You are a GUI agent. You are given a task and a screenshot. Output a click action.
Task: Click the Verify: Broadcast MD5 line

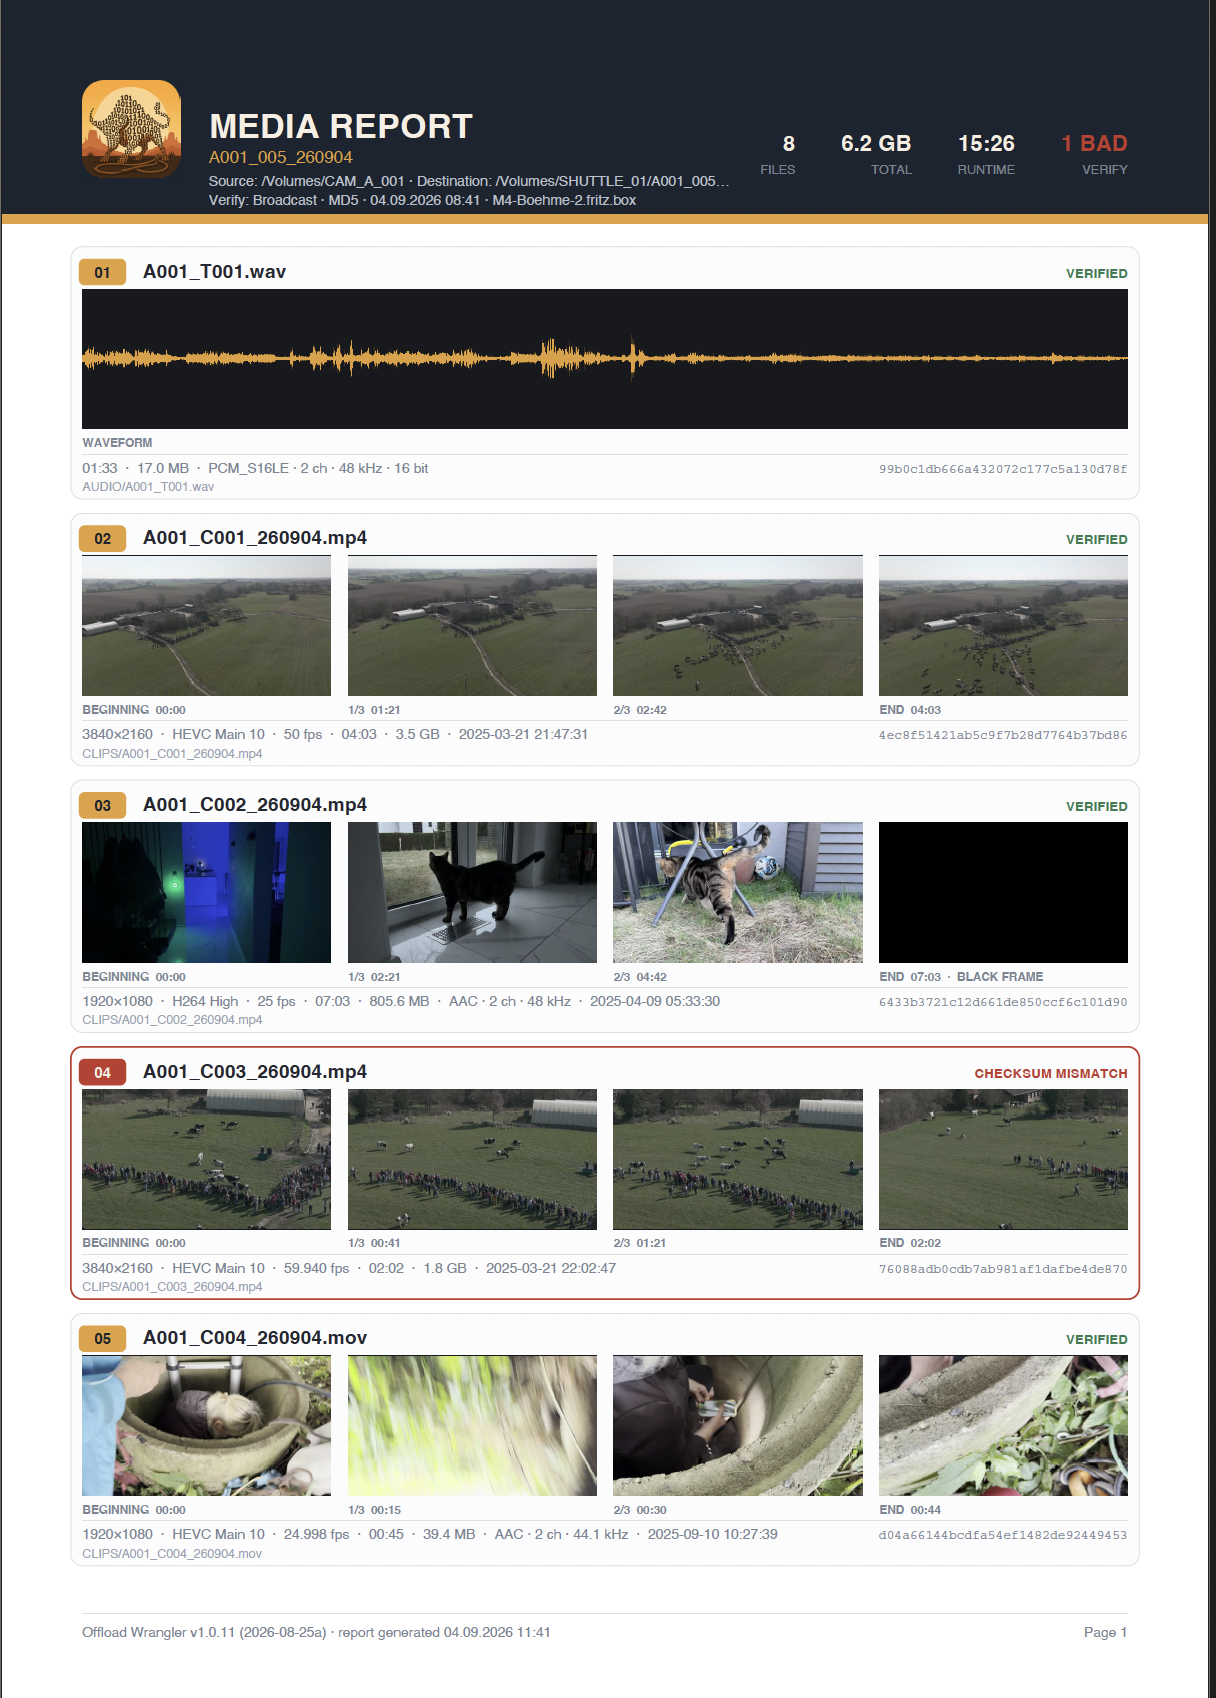point(422,200)
